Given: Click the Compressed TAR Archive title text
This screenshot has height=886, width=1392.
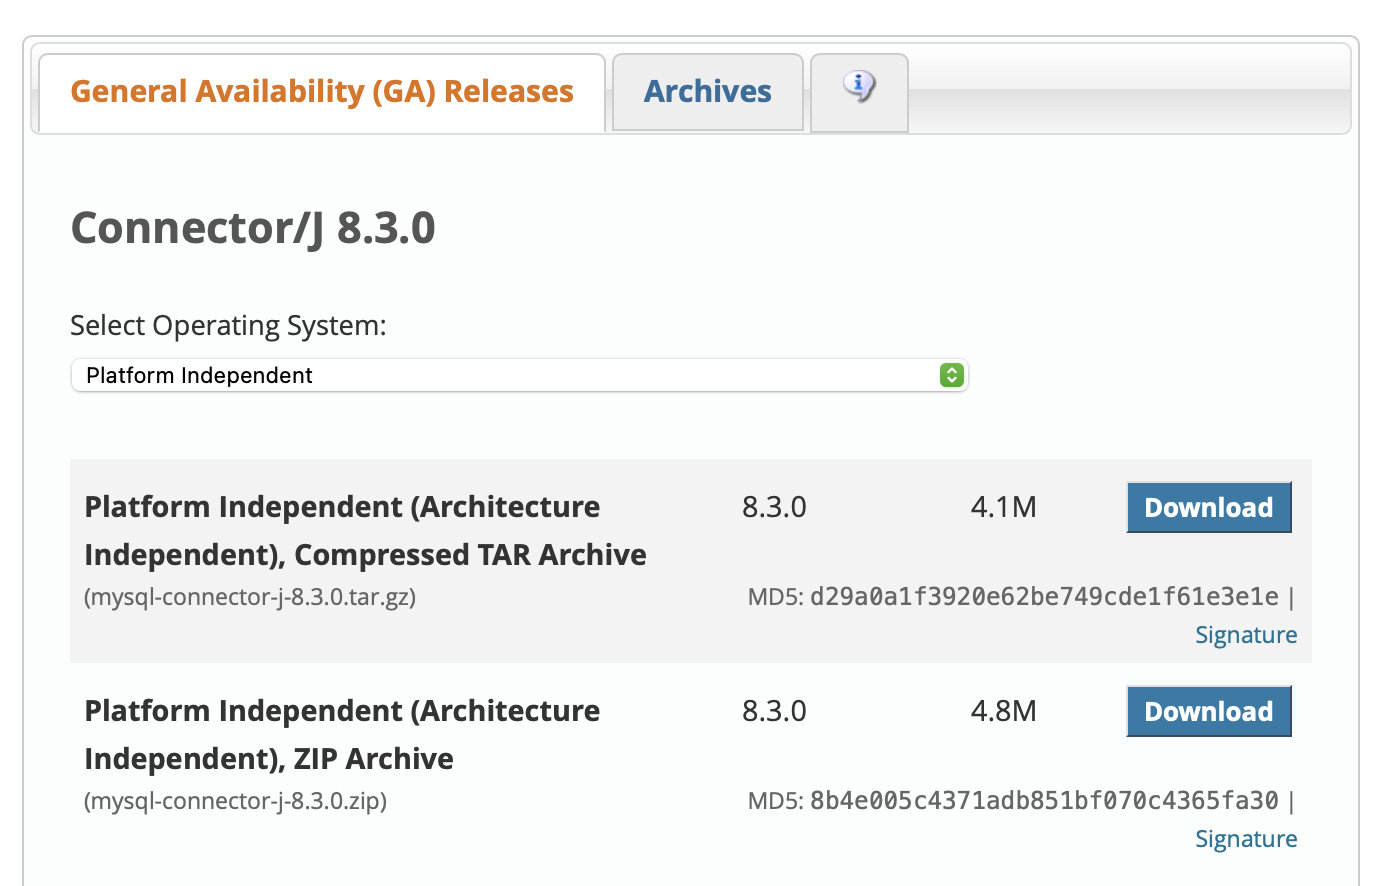Looking at the screenshot, I should pos(365,531).
